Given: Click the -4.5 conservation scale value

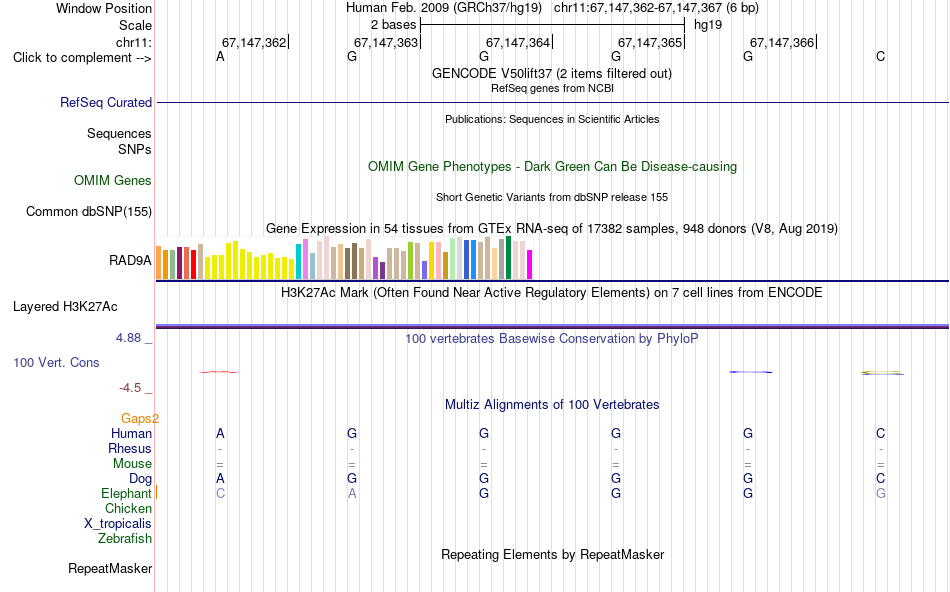Looking at the screenshot, I should (x=130, y=388).
